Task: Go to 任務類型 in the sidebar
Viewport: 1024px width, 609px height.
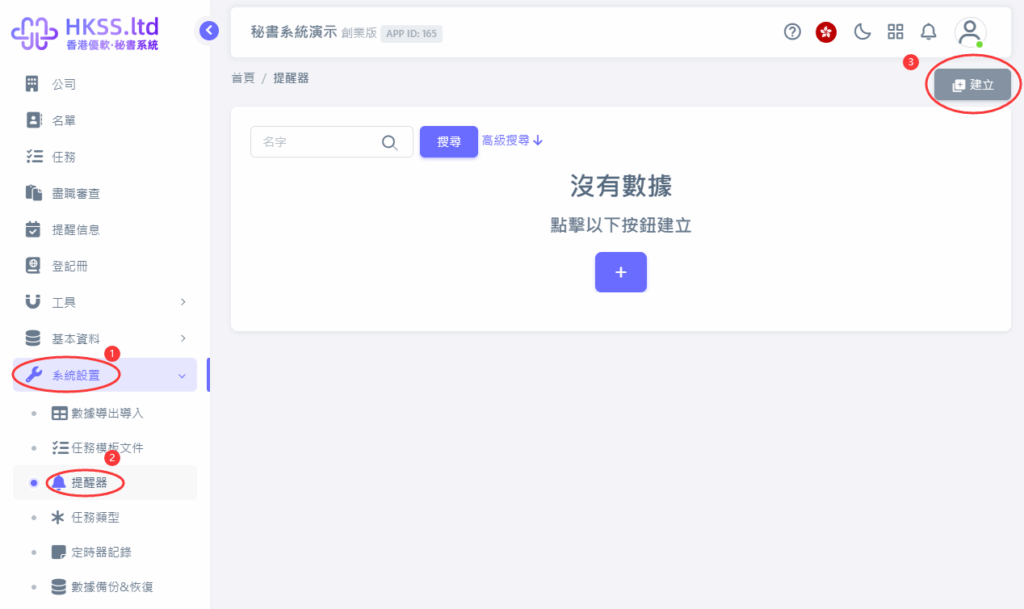Action: (x=102, y=518)
